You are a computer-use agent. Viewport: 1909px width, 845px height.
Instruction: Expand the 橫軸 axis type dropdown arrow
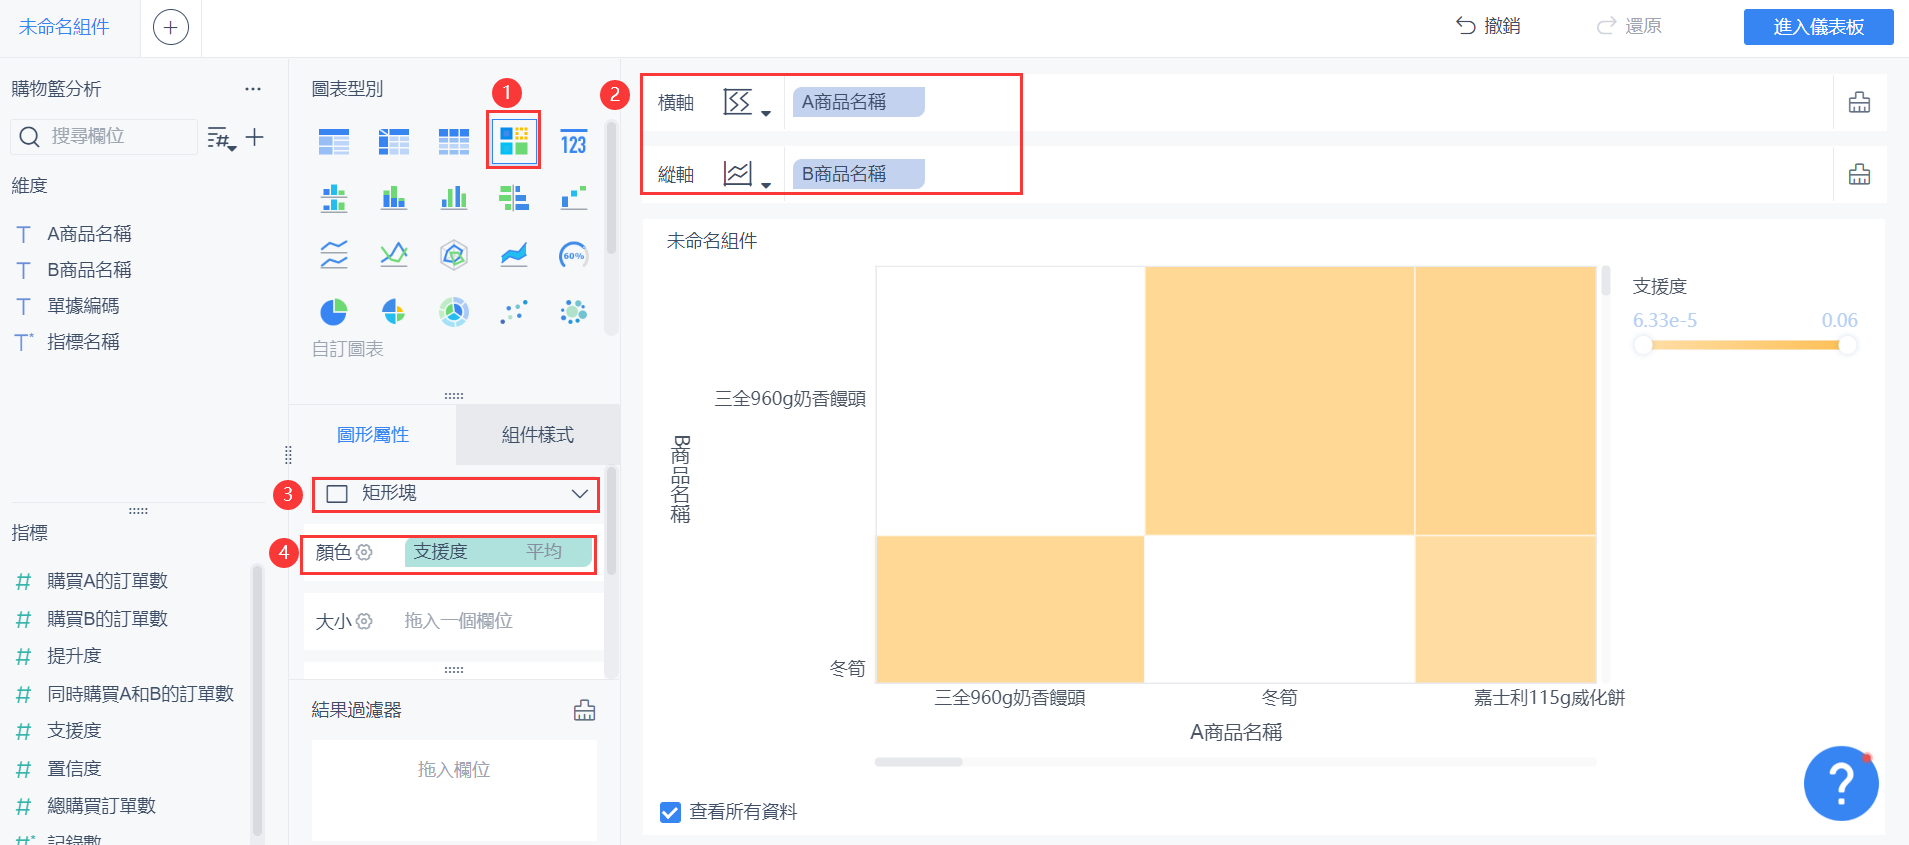coord(766,113)
